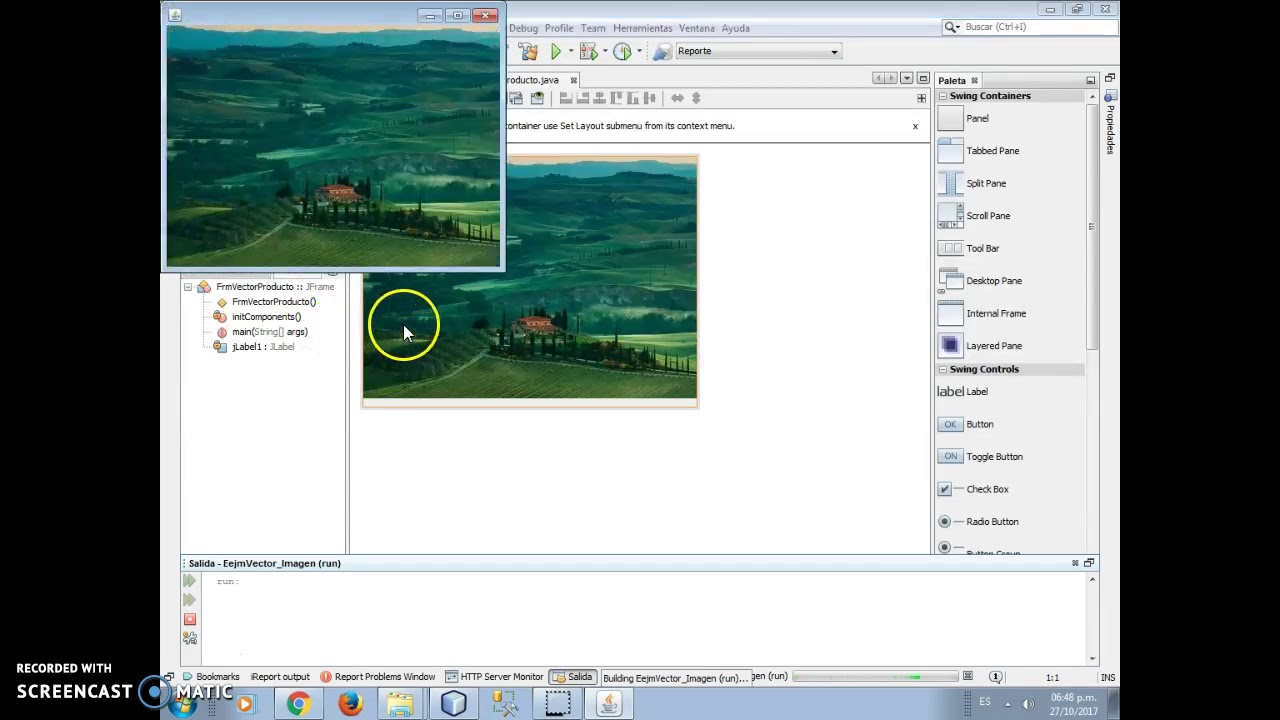Select jLabel1 : JLabel tree node

point(262,347)
